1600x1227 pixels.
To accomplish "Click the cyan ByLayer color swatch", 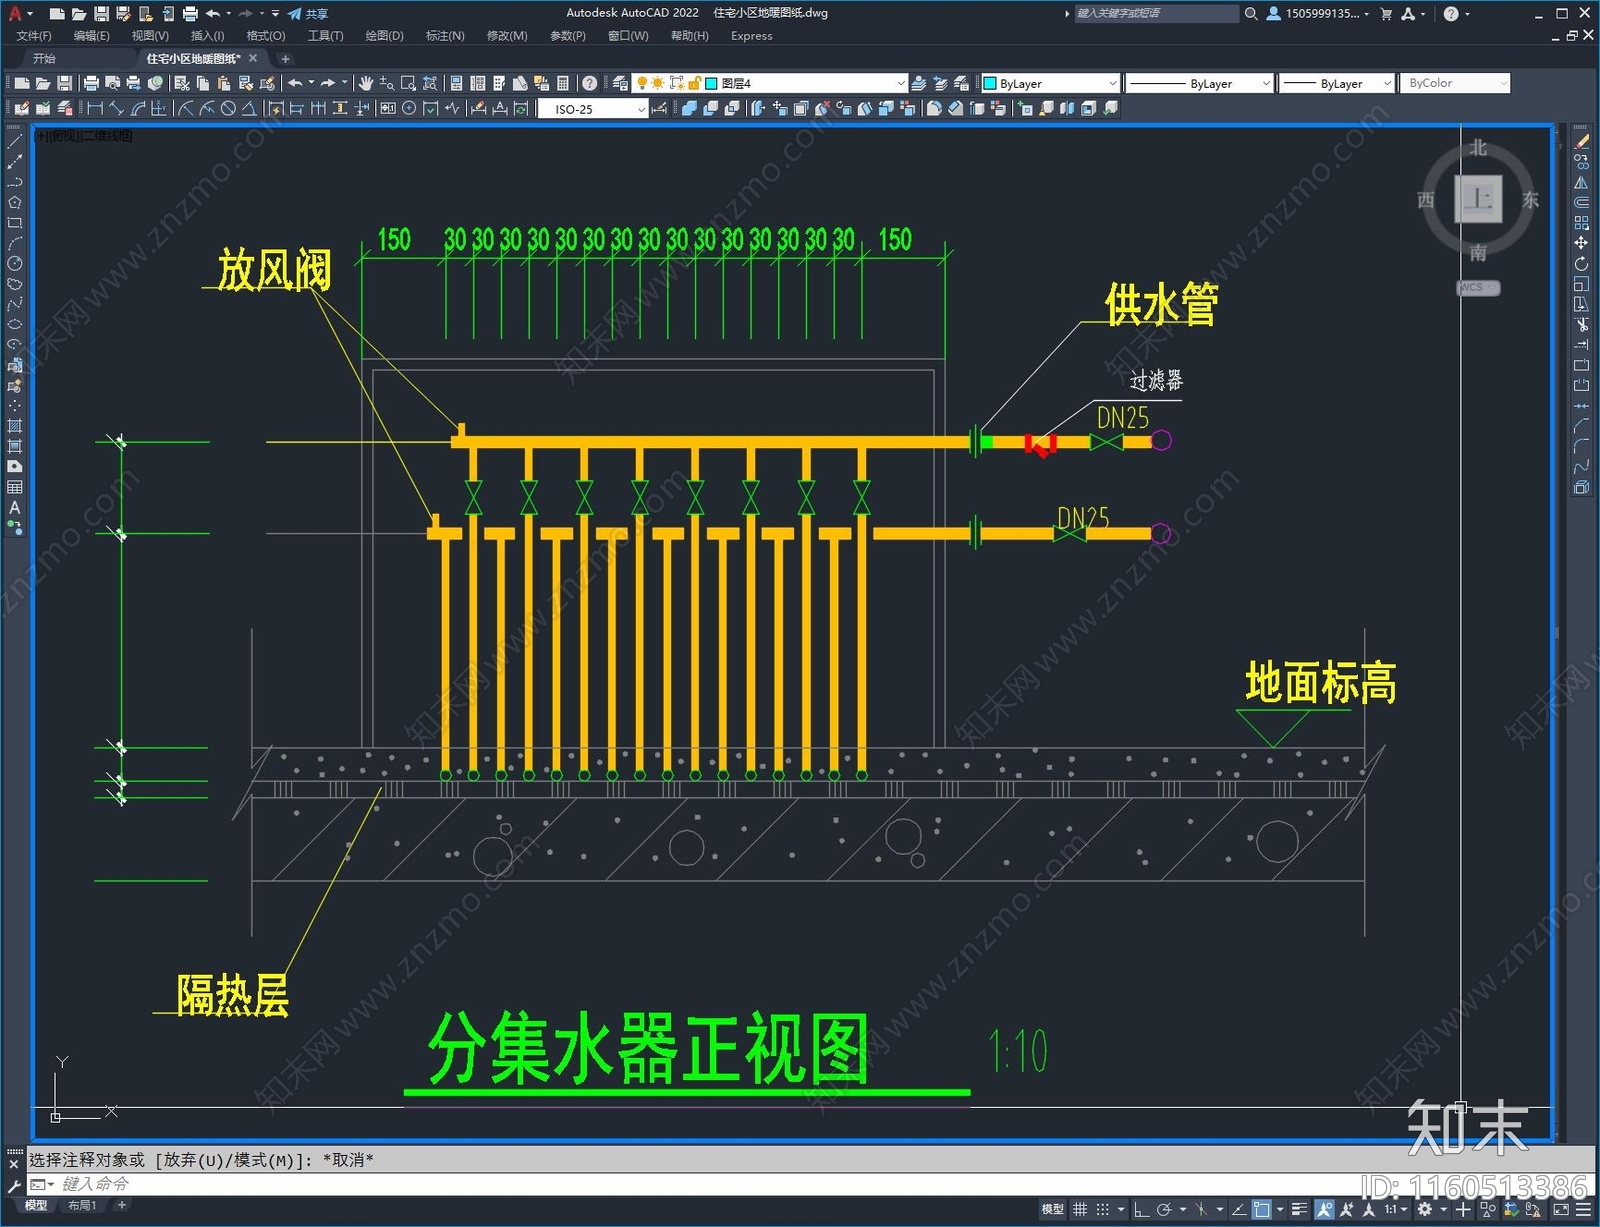I will (x=990, y=83).
